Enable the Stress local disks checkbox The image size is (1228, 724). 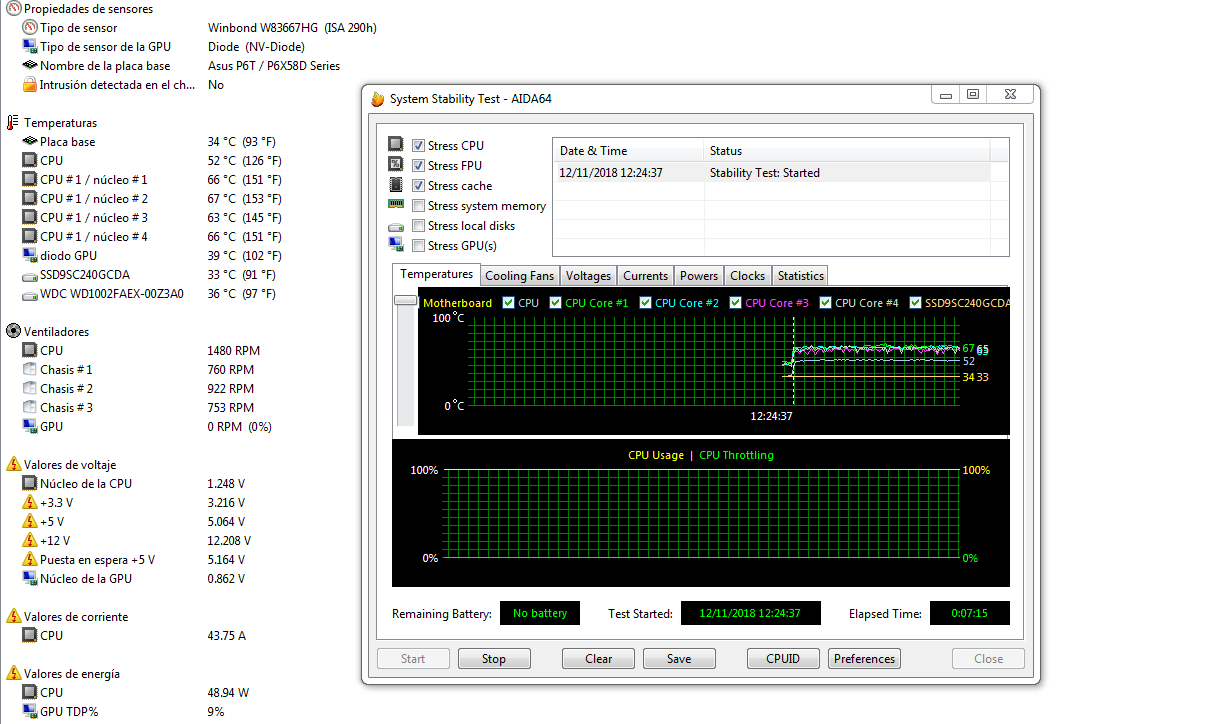click(x=418, y=226)
